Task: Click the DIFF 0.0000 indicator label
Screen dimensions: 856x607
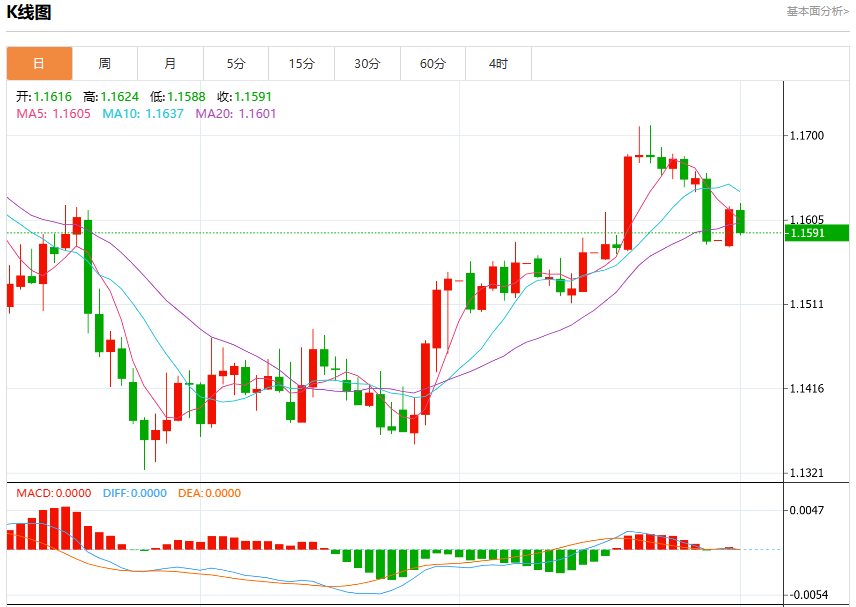Action: 134,493
